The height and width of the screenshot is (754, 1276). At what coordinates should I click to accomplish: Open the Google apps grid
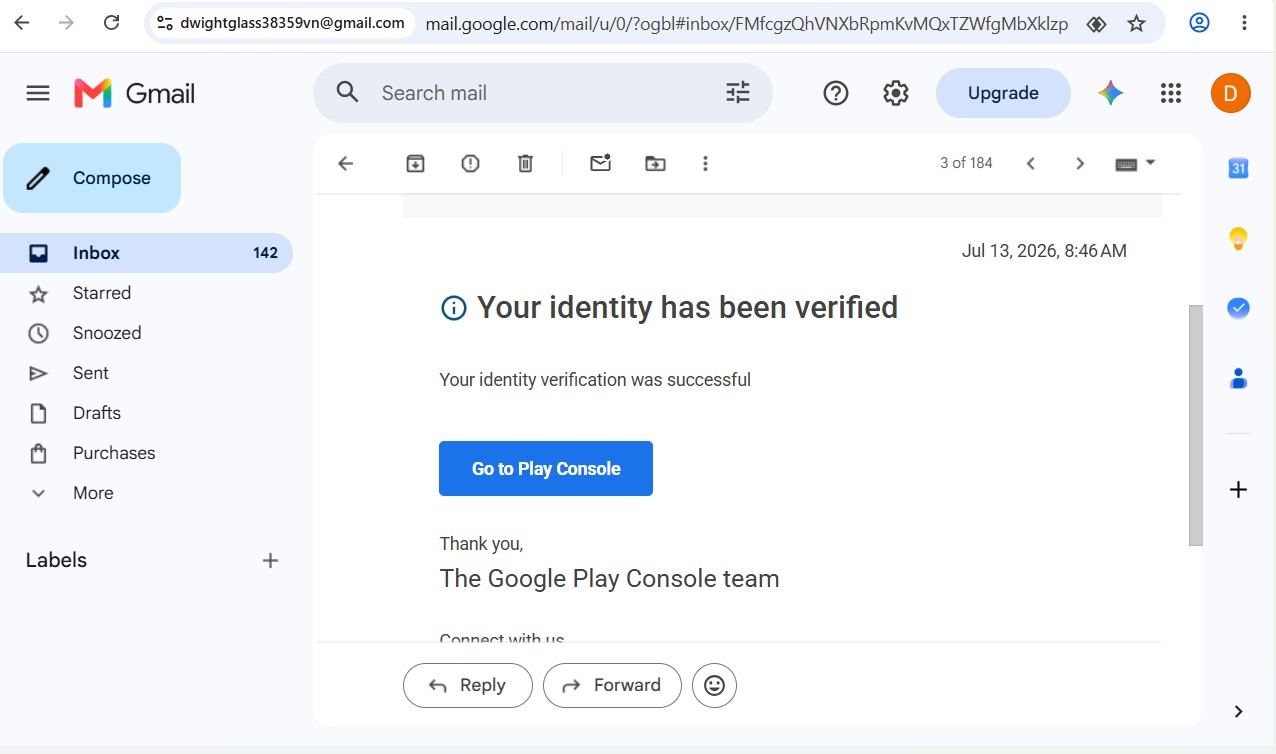point(1171,93)
